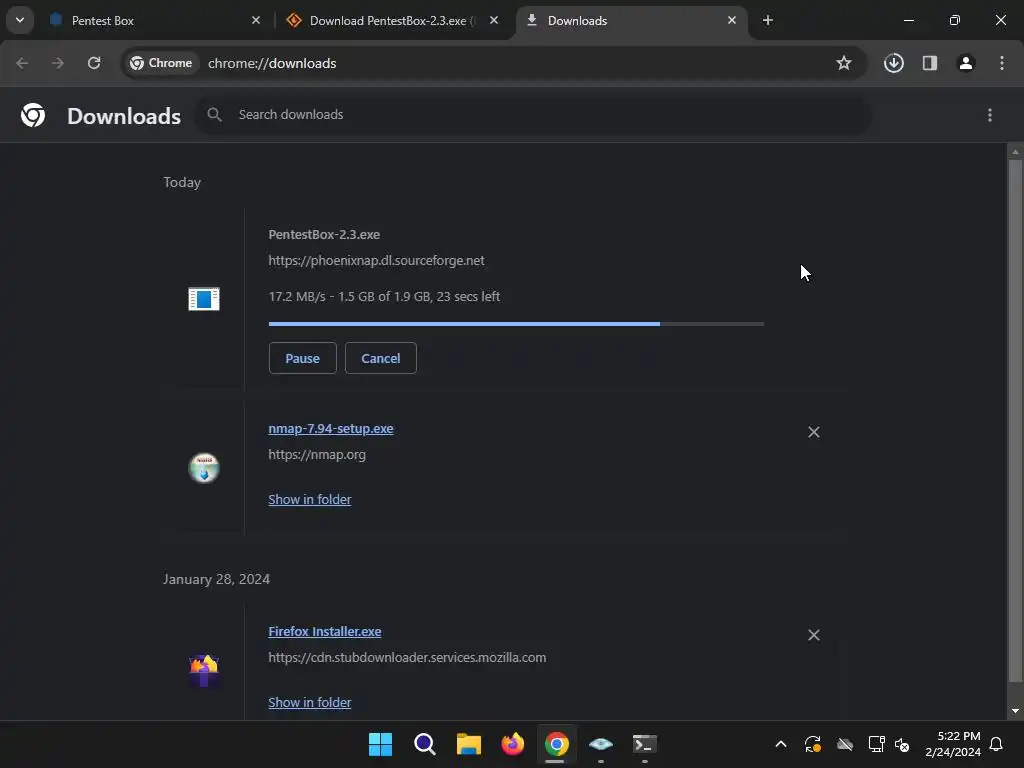Image resolution: width=1024 pixels, height=768 pixels.
Task: Remove nmap-7.94-setup.exe from list
Action: coord(814,432)
